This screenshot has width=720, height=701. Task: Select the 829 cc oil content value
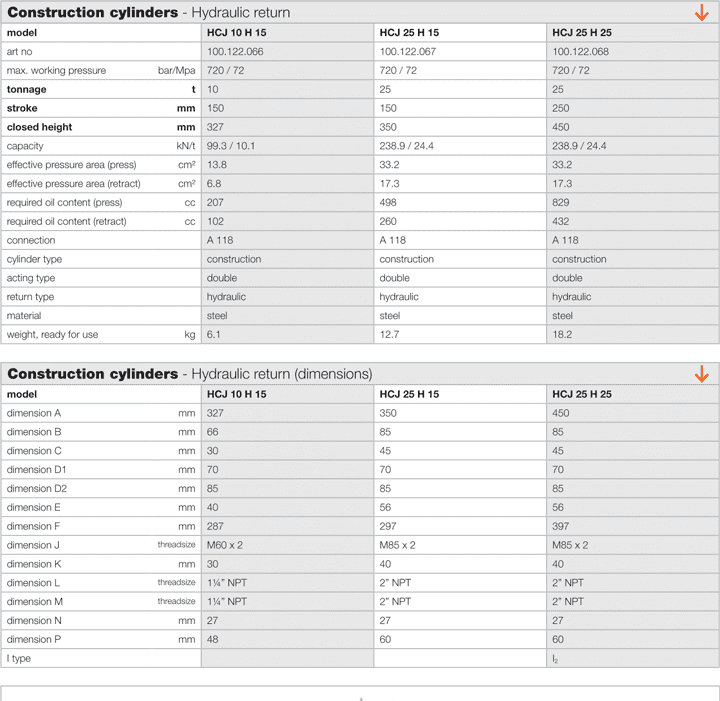pos(561,203)
